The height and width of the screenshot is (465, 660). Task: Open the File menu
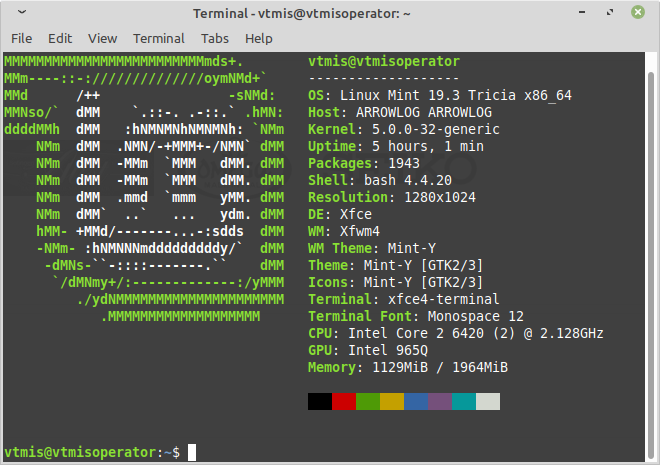click(21, 39)
